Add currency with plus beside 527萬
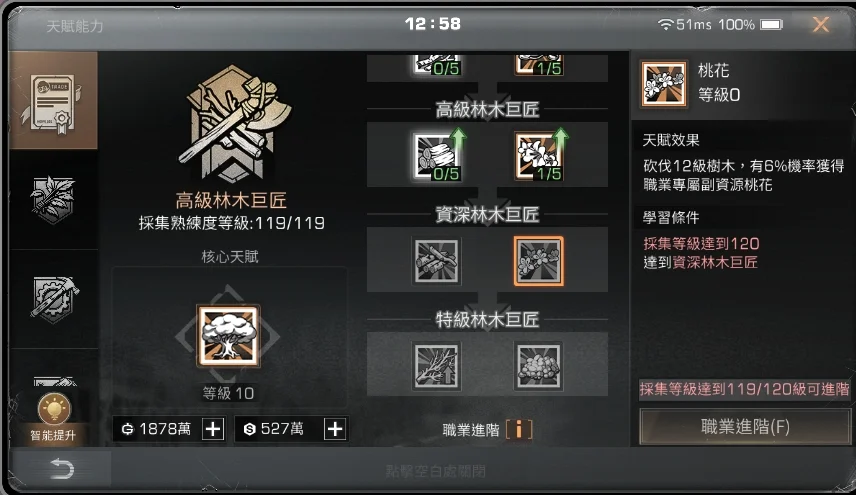The height and width of the screenshot is (495, 856). pos(335,429)
